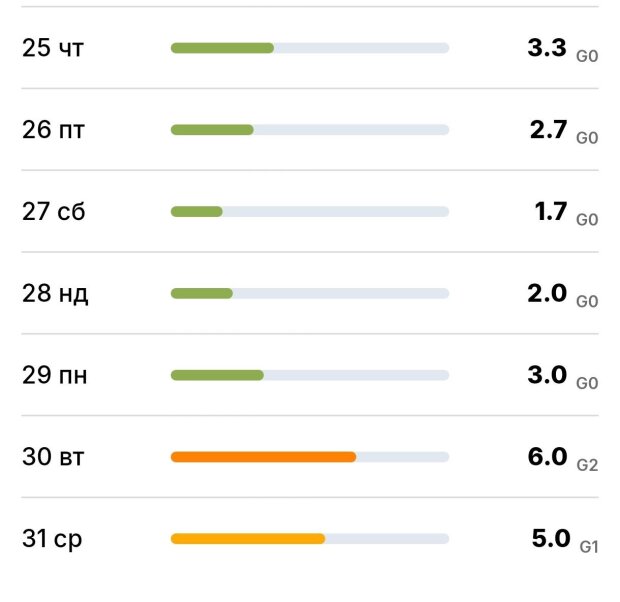Image resolution: width=620 pixels, height=602 pixels.
Task: Click the green bar for 25 чт
Action: coord(222,48)
